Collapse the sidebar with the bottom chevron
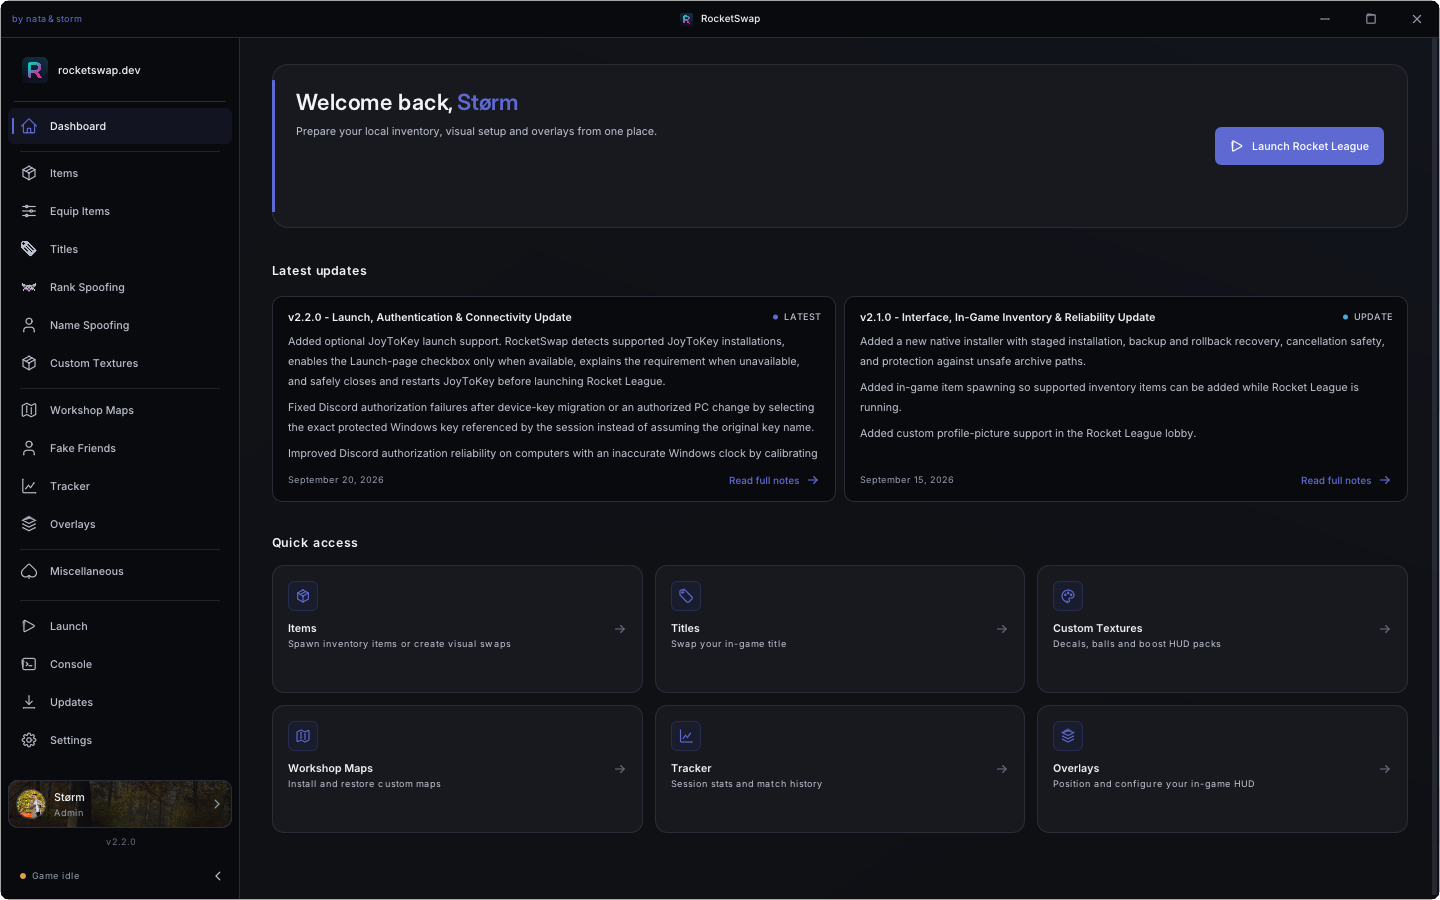The height and width of the screenshot is (900, 1440). [x=218, y=876]
